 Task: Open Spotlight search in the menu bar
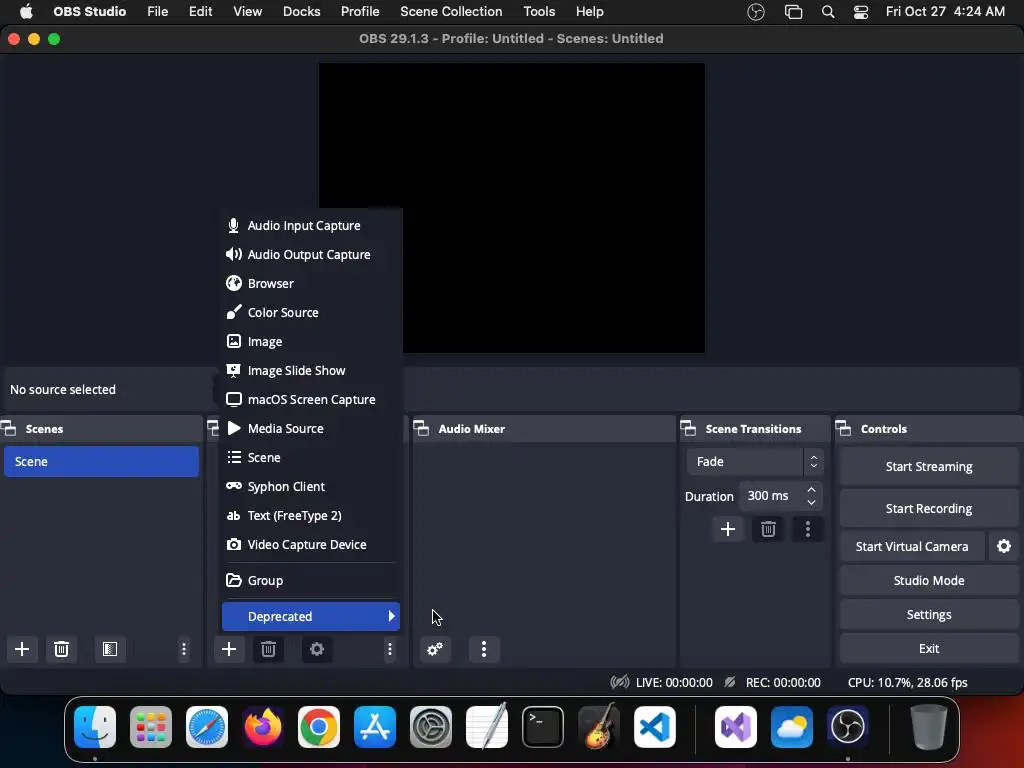pyautogui.click(x=827, y=12)
